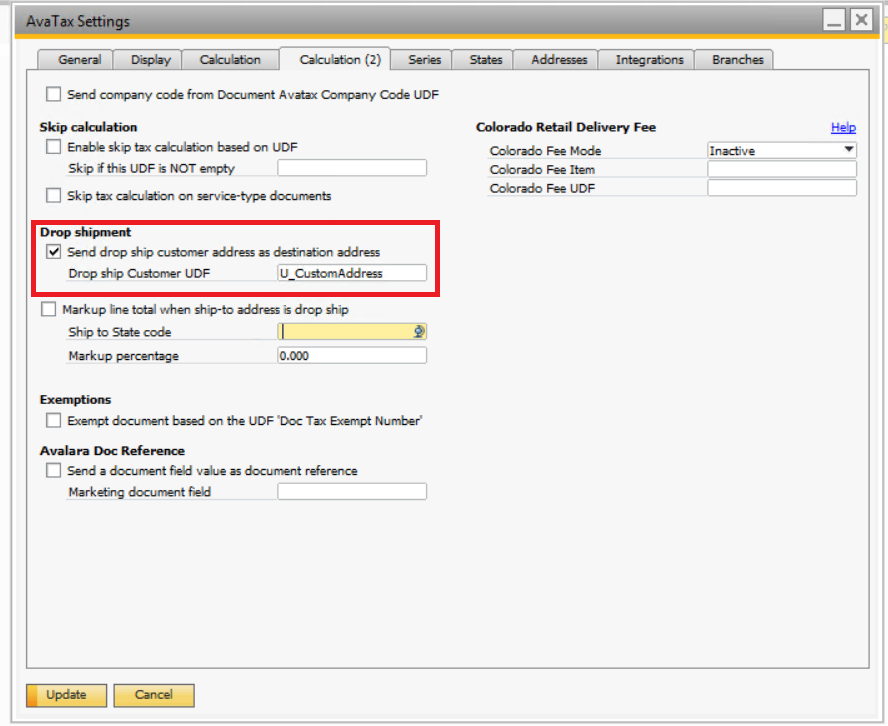Viewport: 888px width, 726px height.
Task: Click the Colorado Retail Delivery Fee heading
Action: (566, 127)
